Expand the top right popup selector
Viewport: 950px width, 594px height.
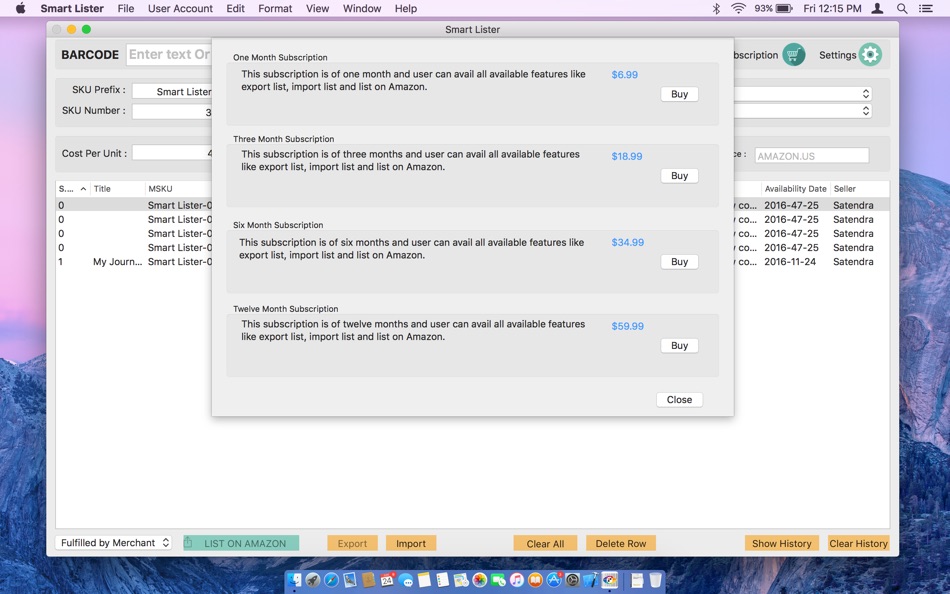click(x=803, y=93)
